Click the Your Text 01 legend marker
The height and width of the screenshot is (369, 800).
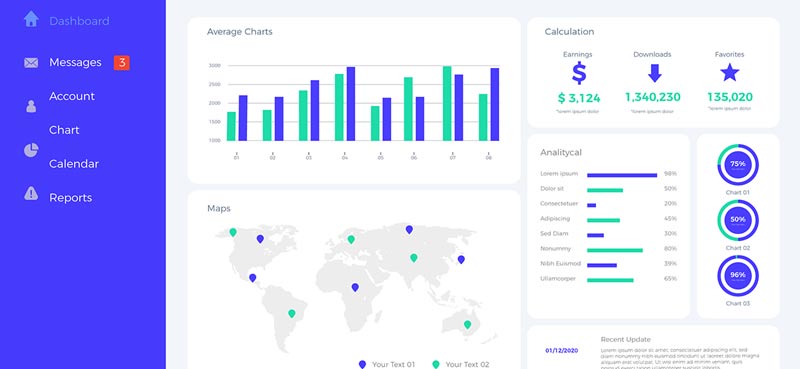pos(362,364)
